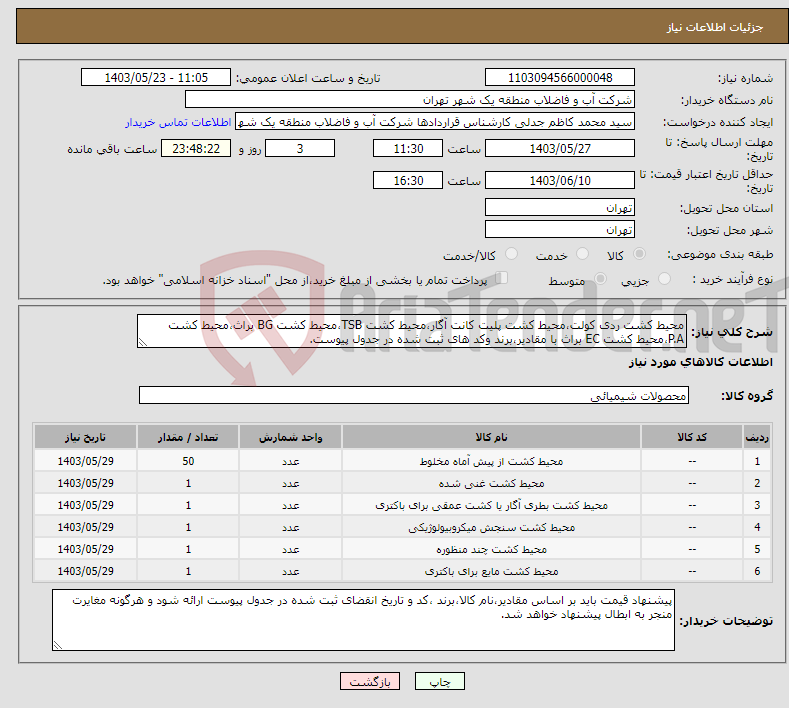Click the deadline time field 11:30
789x708 pixels.
tap(408, 148)
